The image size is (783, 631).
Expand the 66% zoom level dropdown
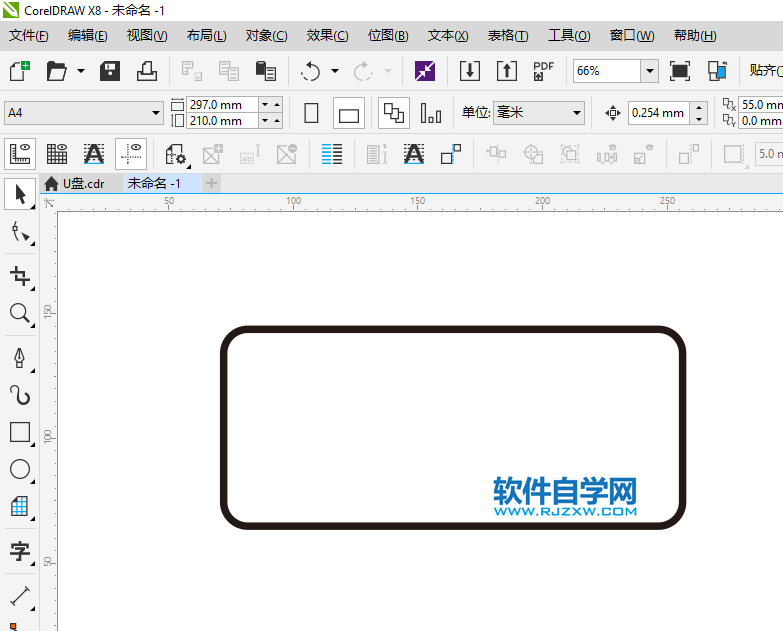coord(649,71)
